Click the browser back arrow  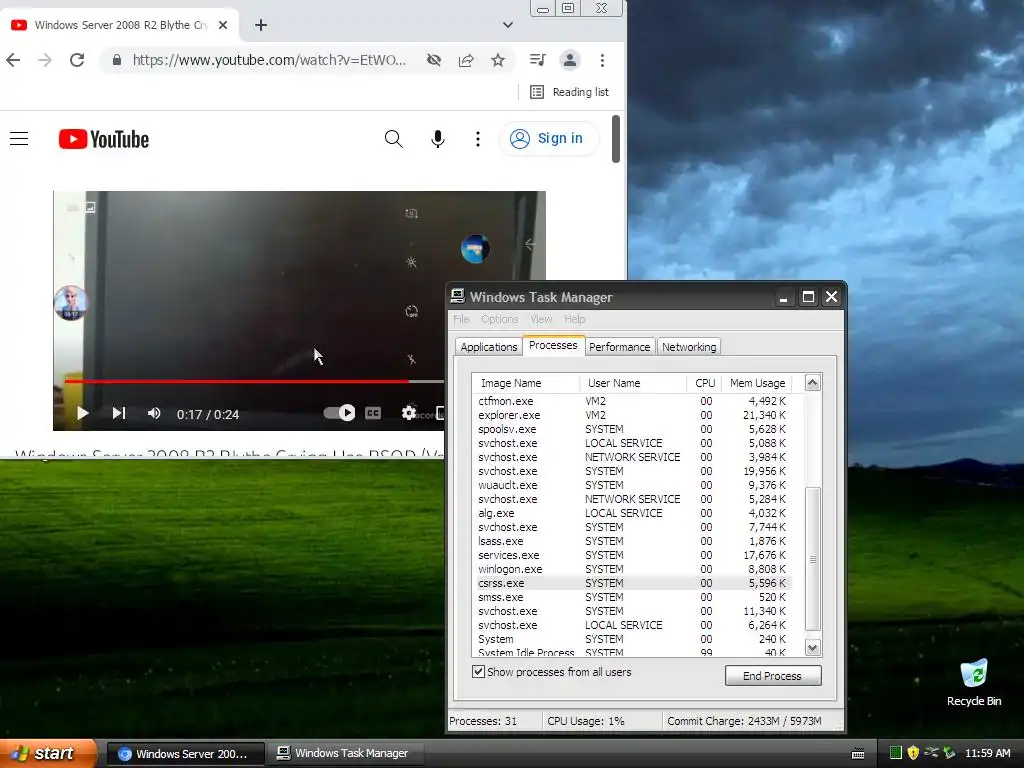tap(13, 60)
